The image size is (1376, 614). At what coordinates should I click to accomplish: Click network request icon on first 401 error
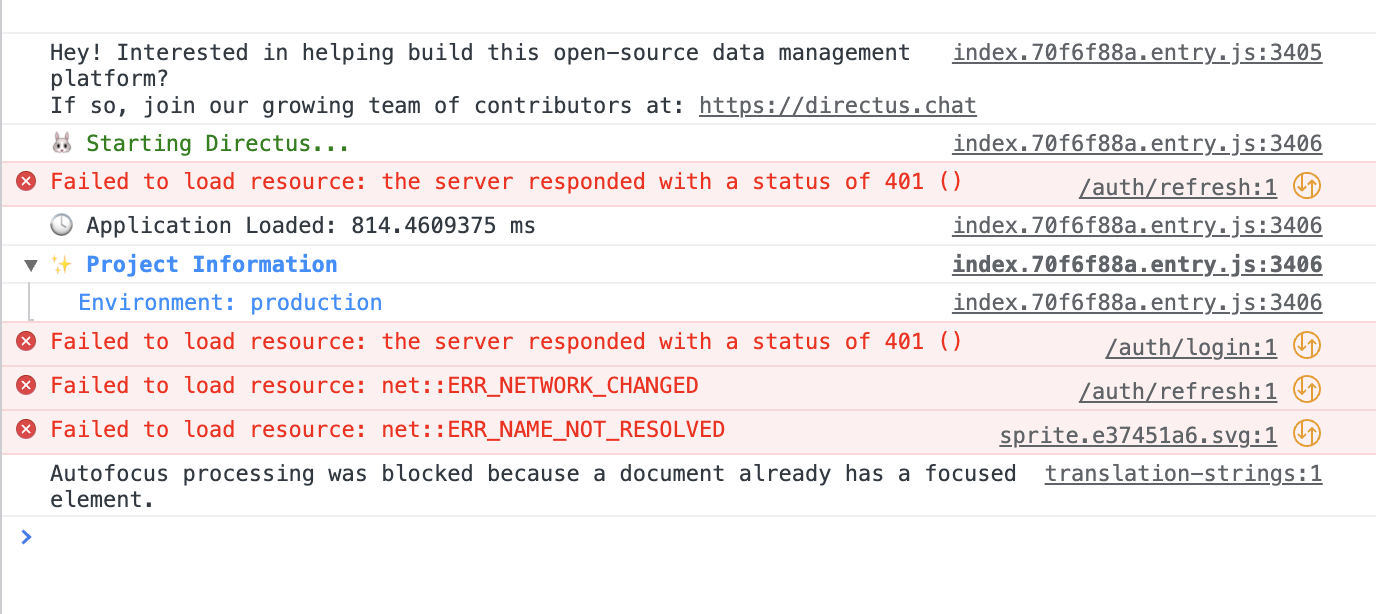coord(1307,185)
